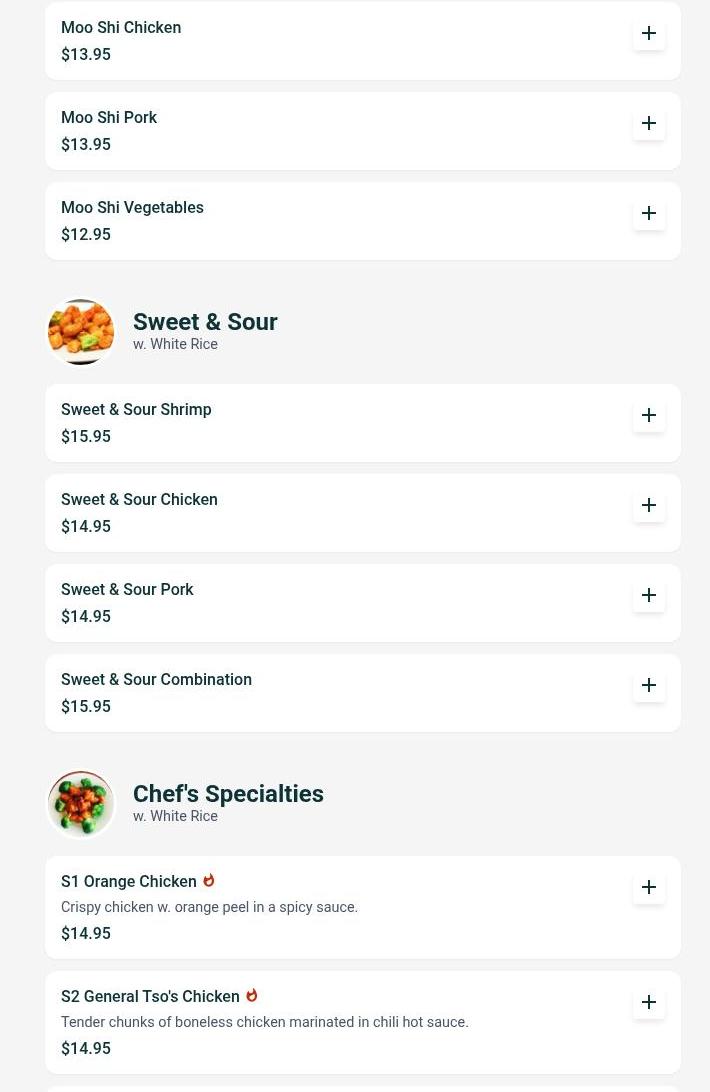
Task: Add Moo Shi Vegetables using plus icon
Action: pos(649,213)
